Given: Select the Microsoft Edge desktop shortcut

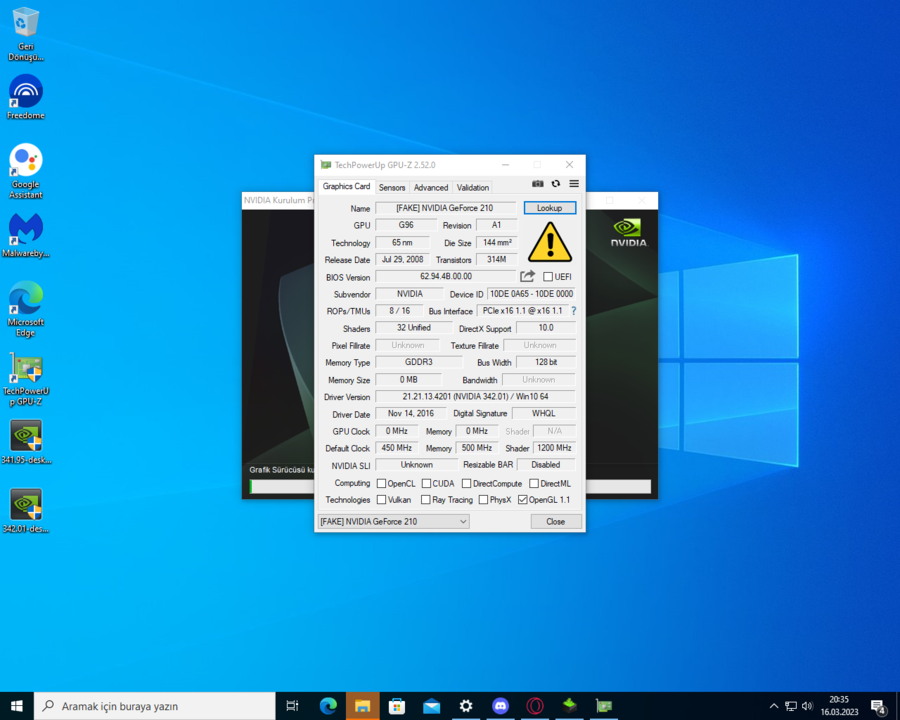Looking at the screenshot, I should pos(26,309).
